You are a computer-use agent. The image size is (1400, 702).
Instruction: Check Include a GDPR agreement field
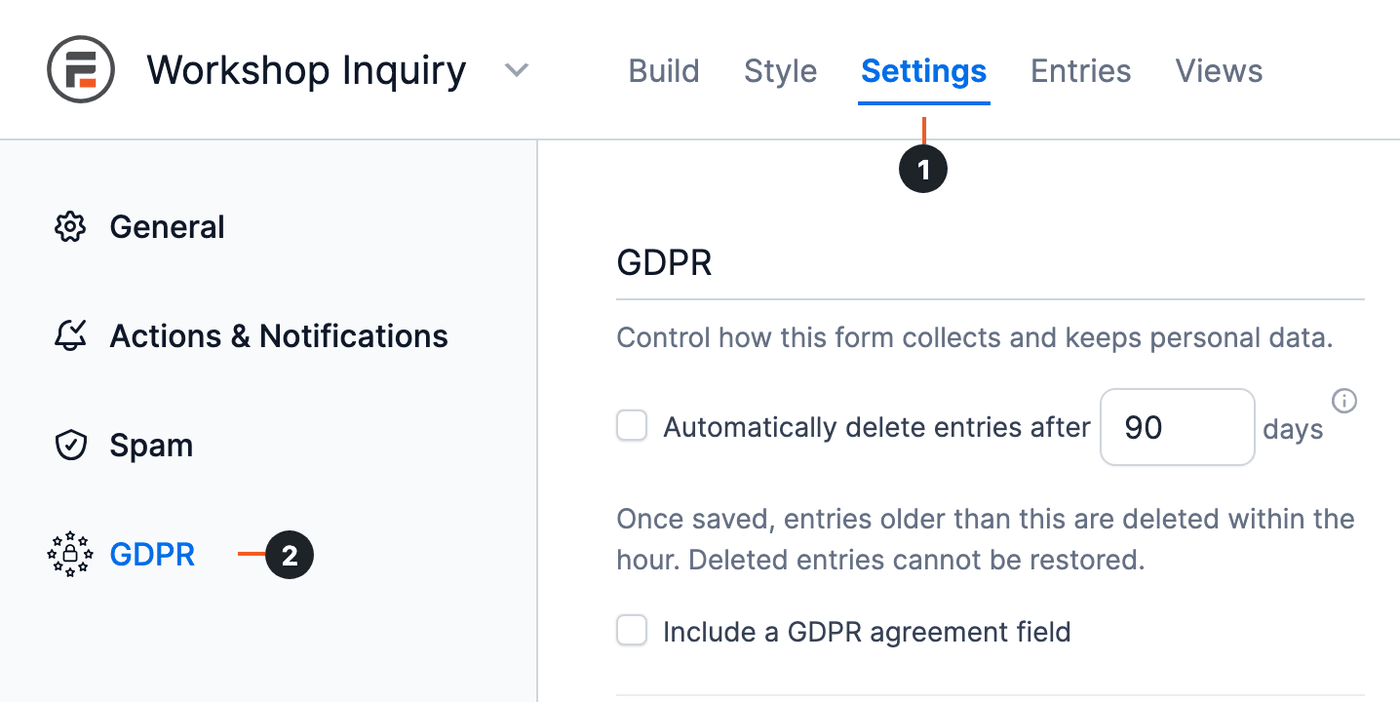632,630
